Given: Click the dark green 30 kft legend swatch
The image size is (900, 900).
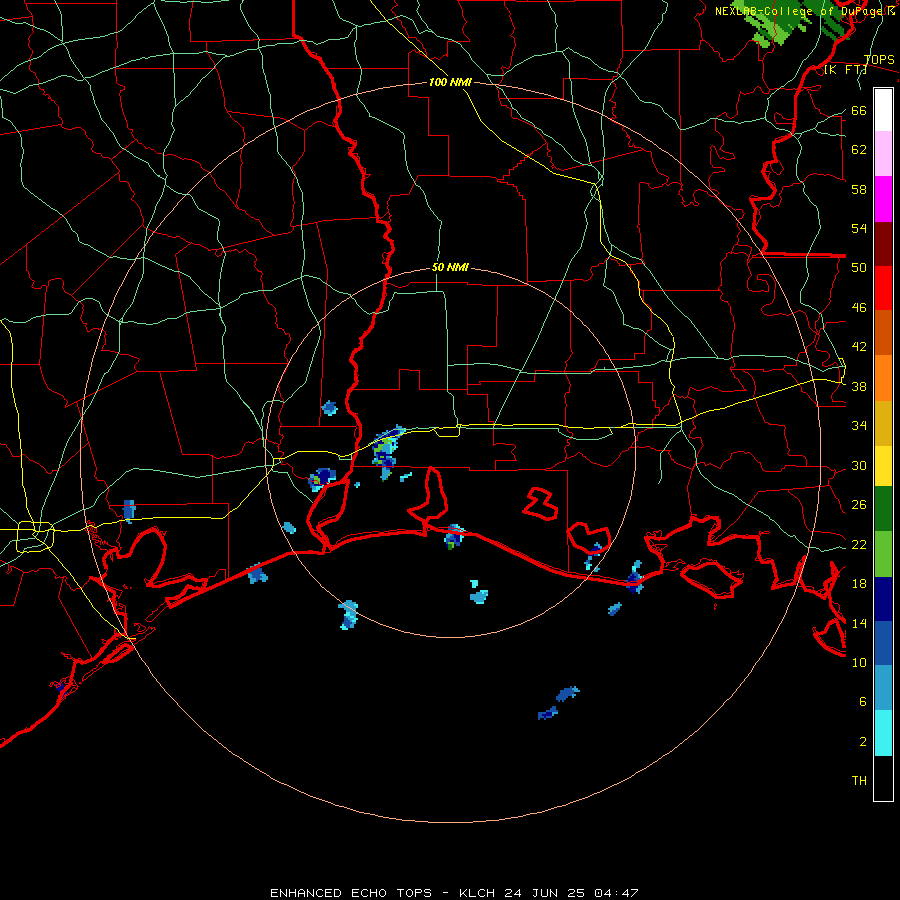Looking at the screenshot, I should 883,509.
